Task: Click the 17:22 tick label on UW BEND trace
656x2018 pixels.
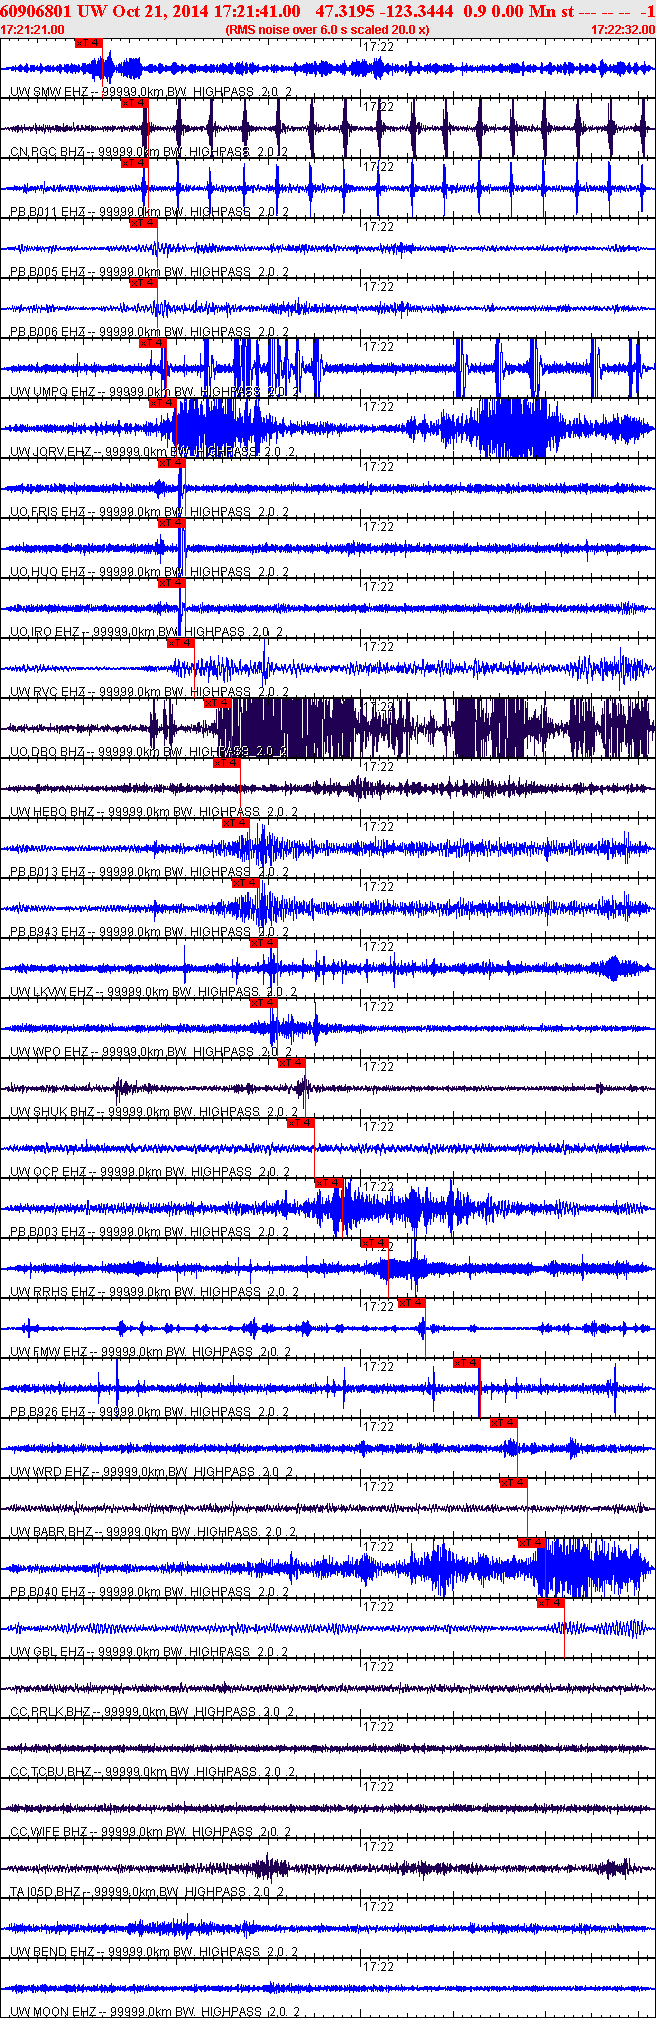Action: (x=378, y=1906)
